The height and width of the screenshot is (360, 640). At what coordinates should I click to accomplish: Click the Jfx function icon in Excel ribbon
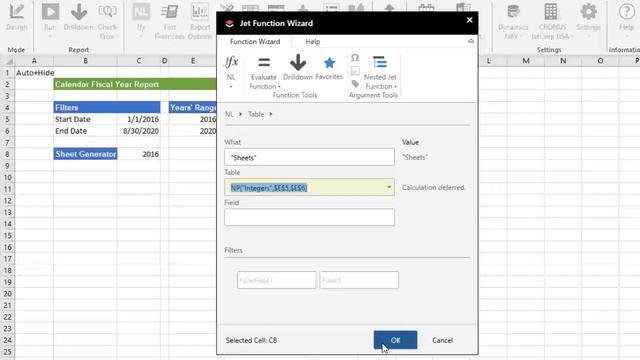pos(141,11)
